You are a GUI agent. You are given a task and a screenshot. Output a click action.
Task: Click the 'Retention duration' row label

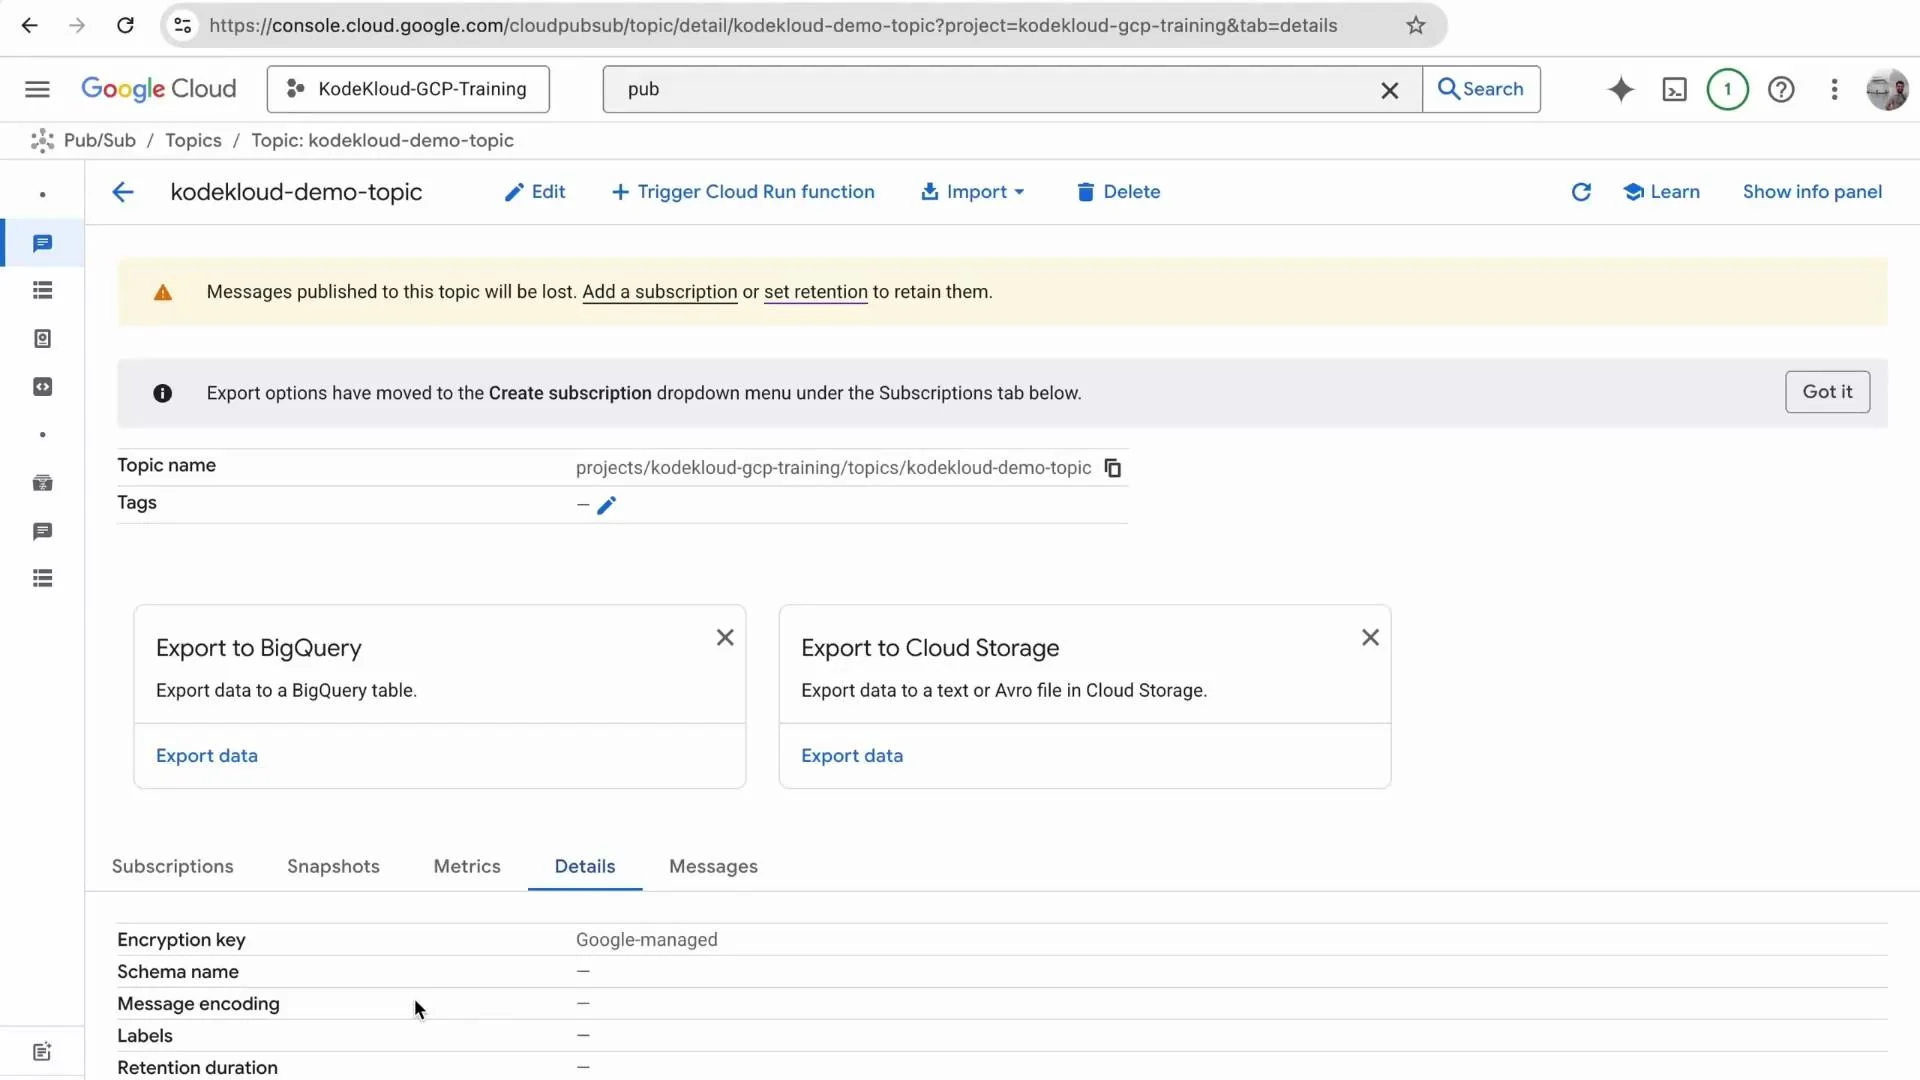pos(197,1068)
